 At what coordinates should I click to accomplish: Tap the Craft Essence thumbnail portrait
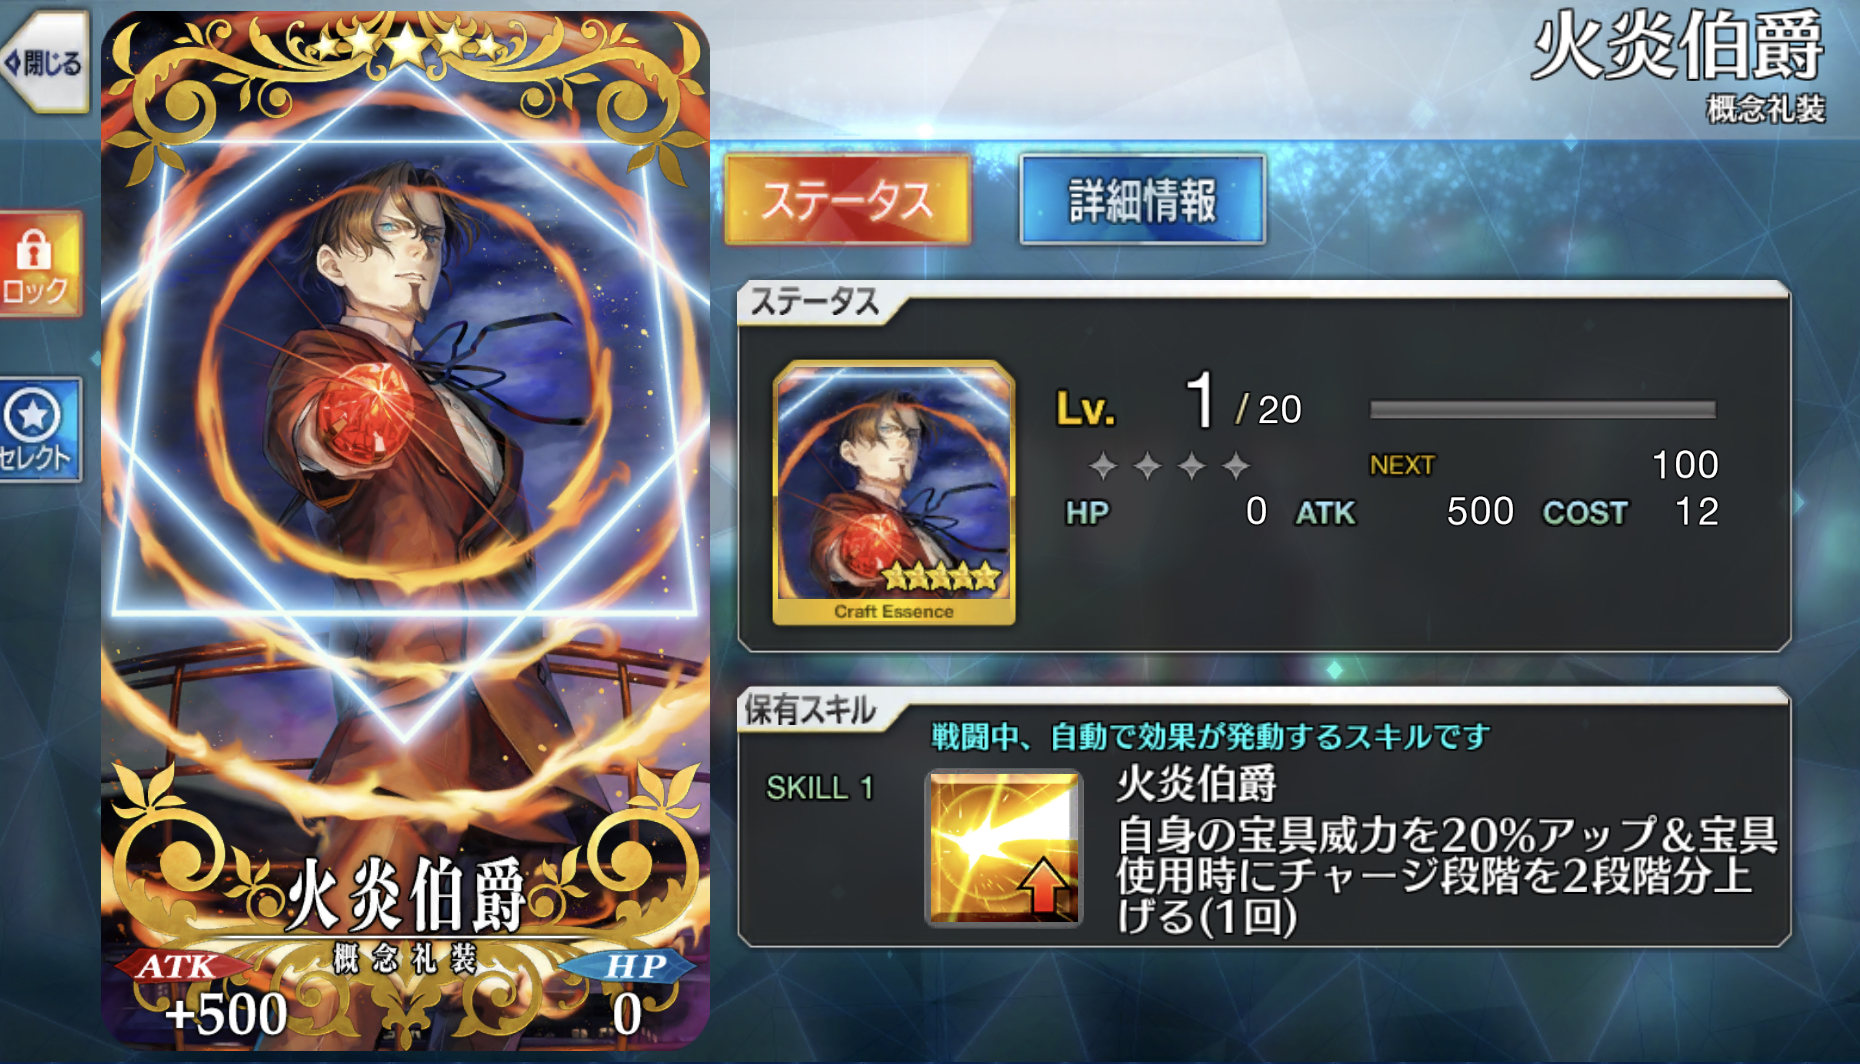click(894, 493)
